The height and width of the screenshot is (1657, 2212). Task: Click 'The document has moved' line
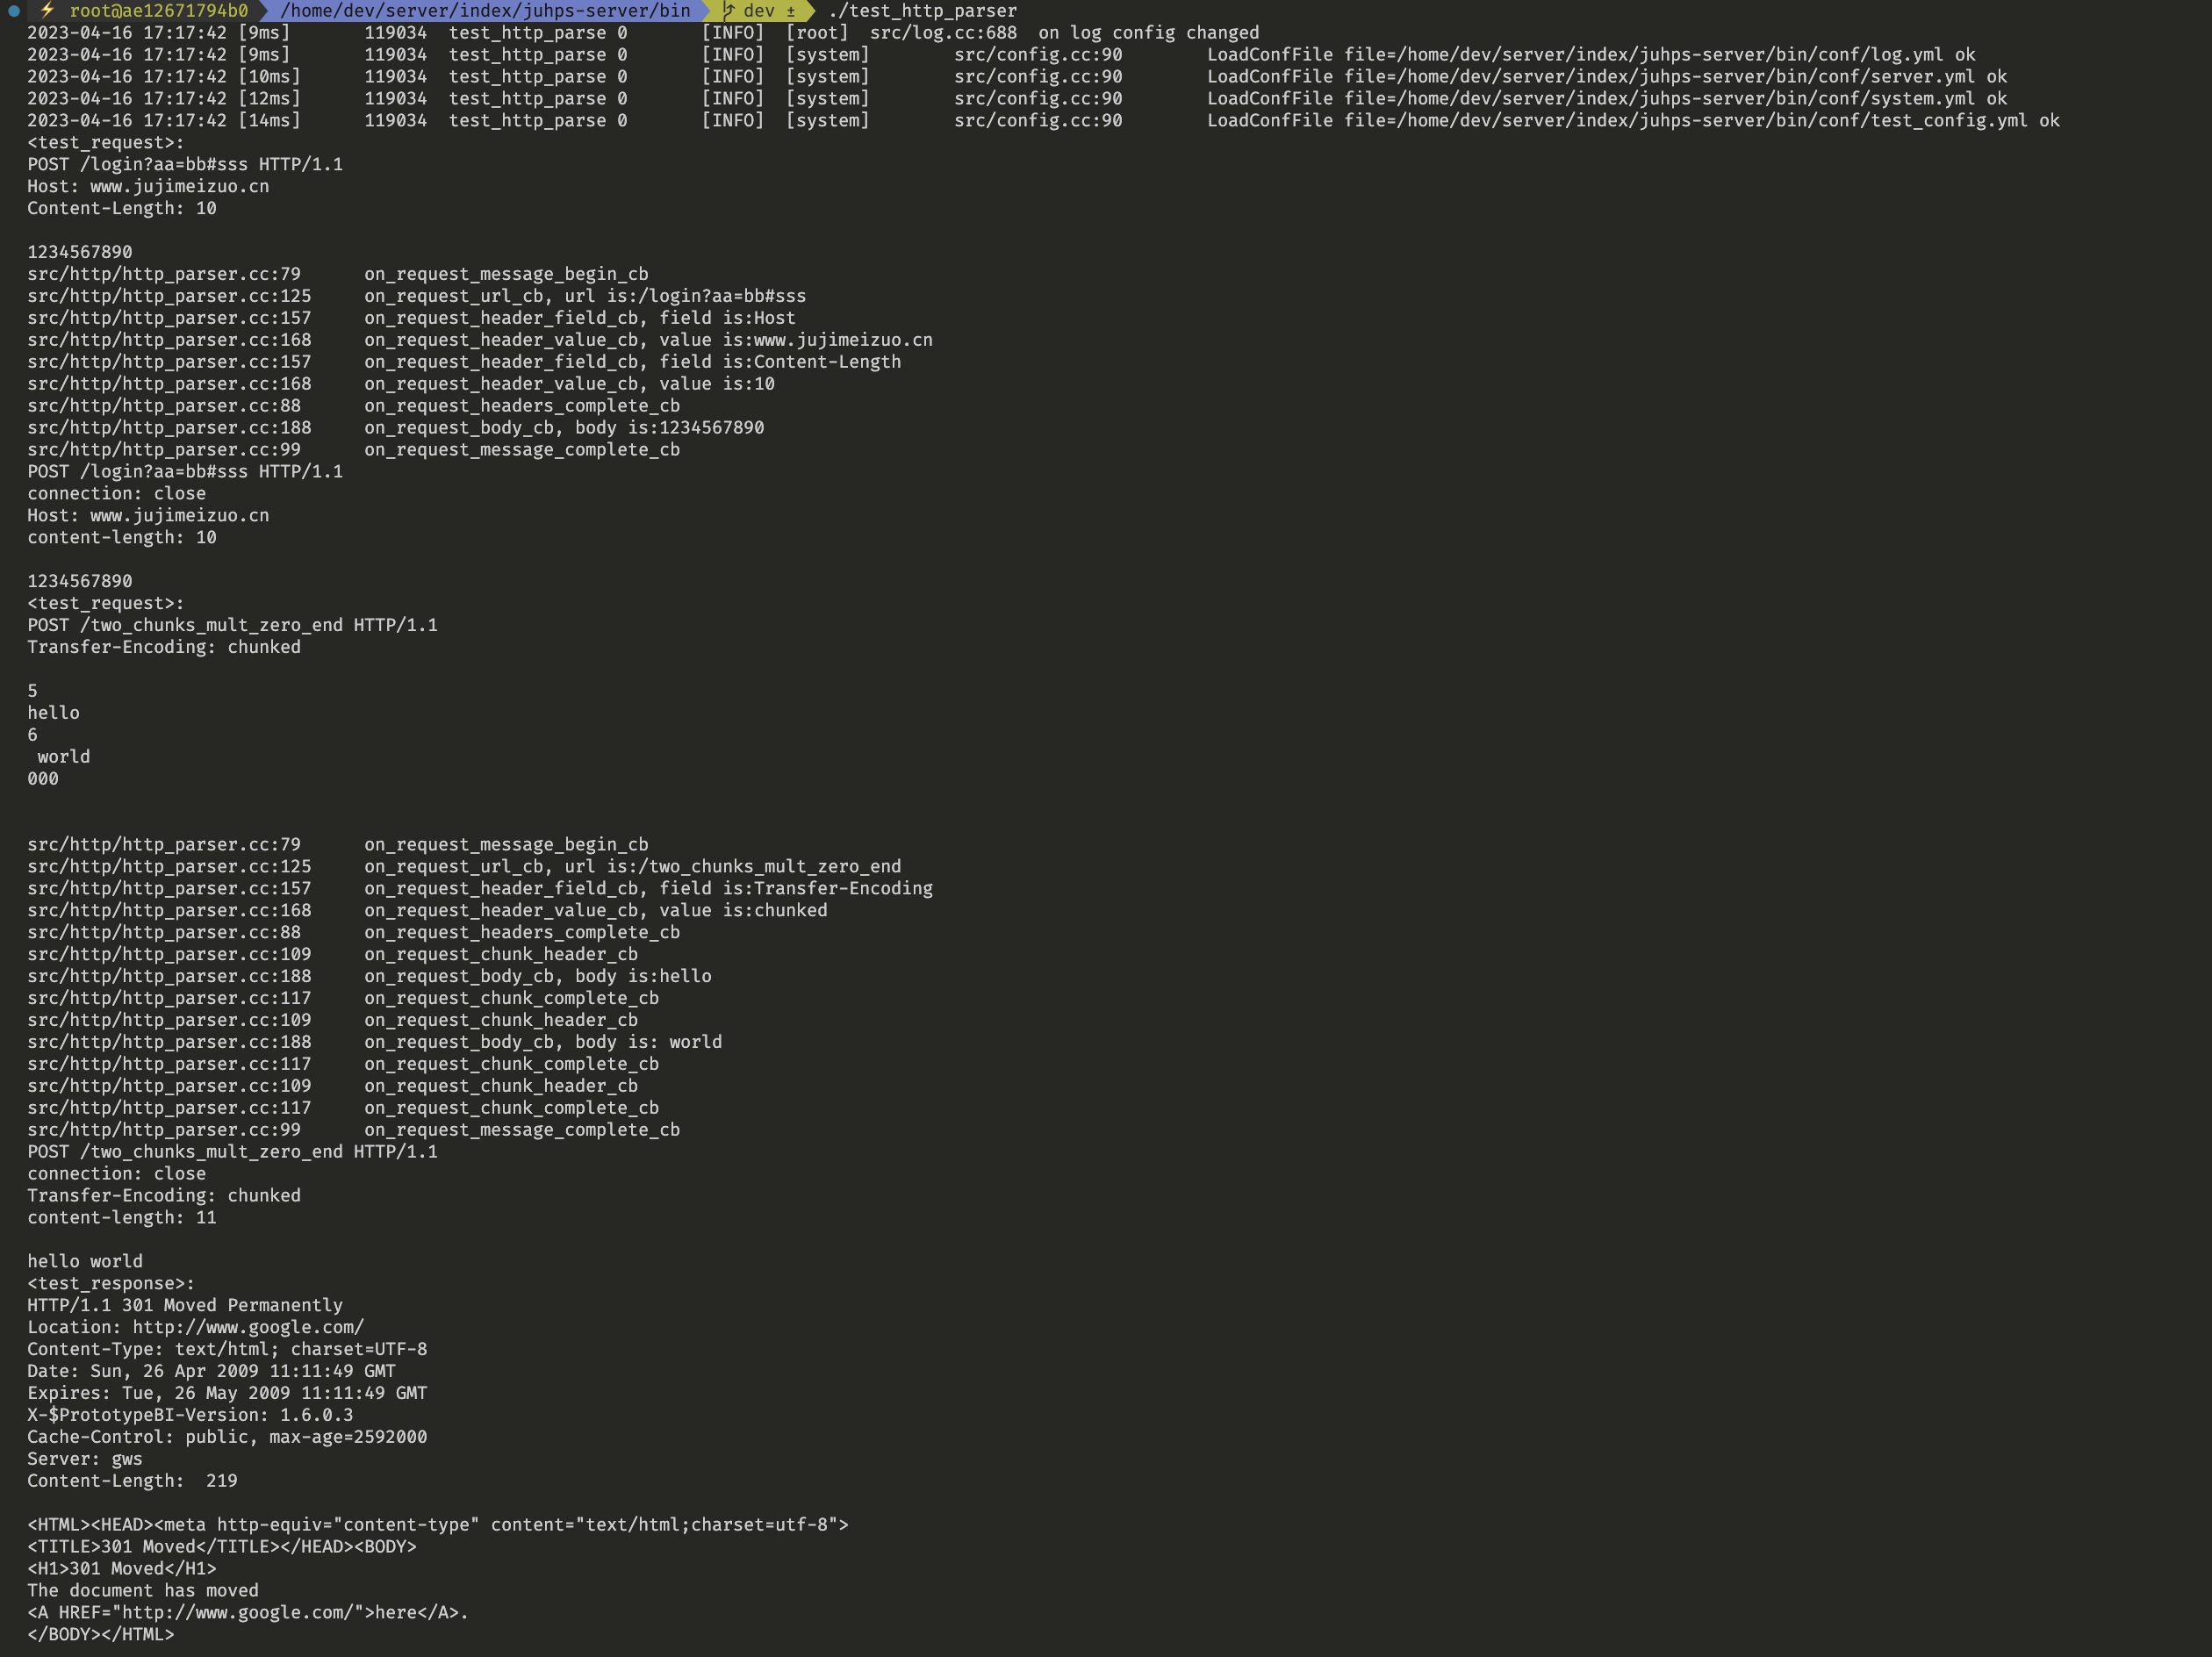143,1592
